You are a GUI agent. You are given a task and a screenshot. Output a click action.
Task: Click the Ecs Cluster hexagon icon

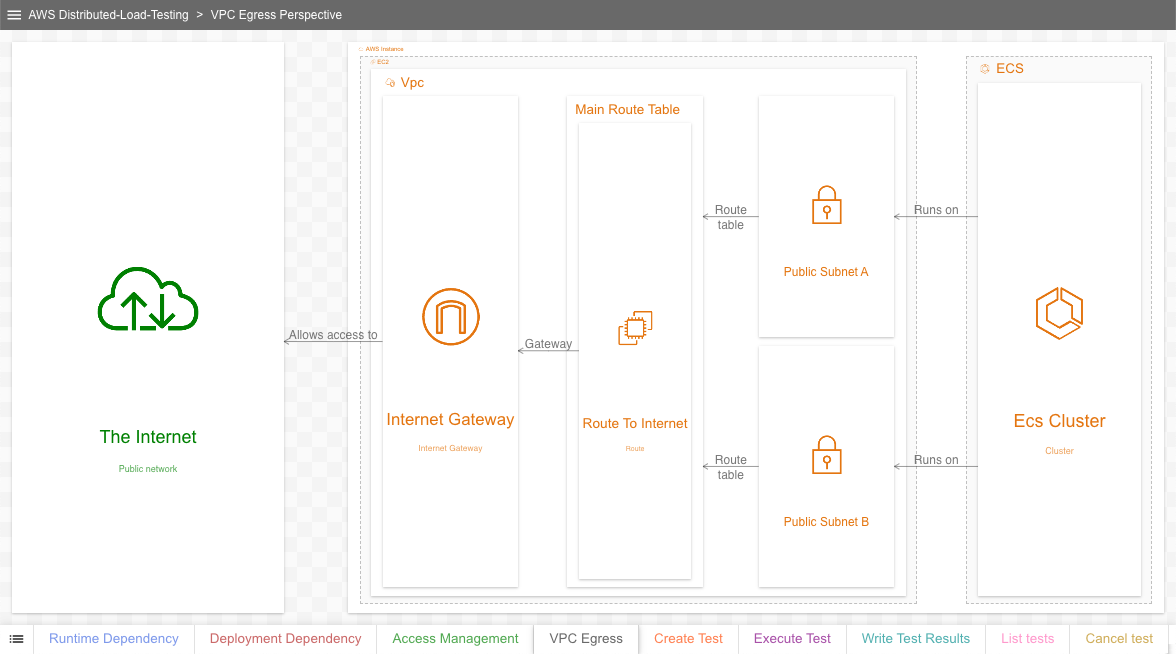pyautogui.click(x=1059, y=313)
